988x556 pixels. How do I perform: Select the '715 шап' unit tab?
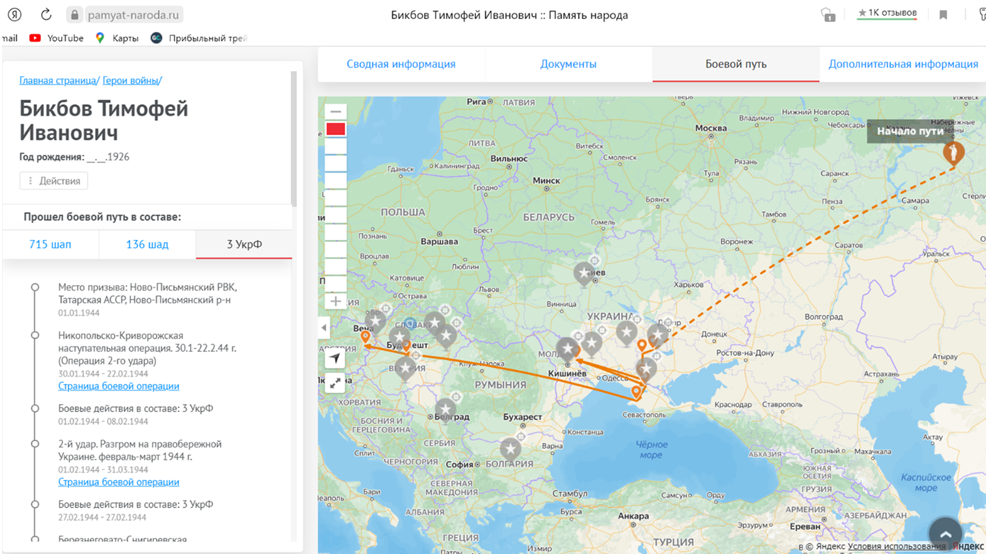pos(50,244)
